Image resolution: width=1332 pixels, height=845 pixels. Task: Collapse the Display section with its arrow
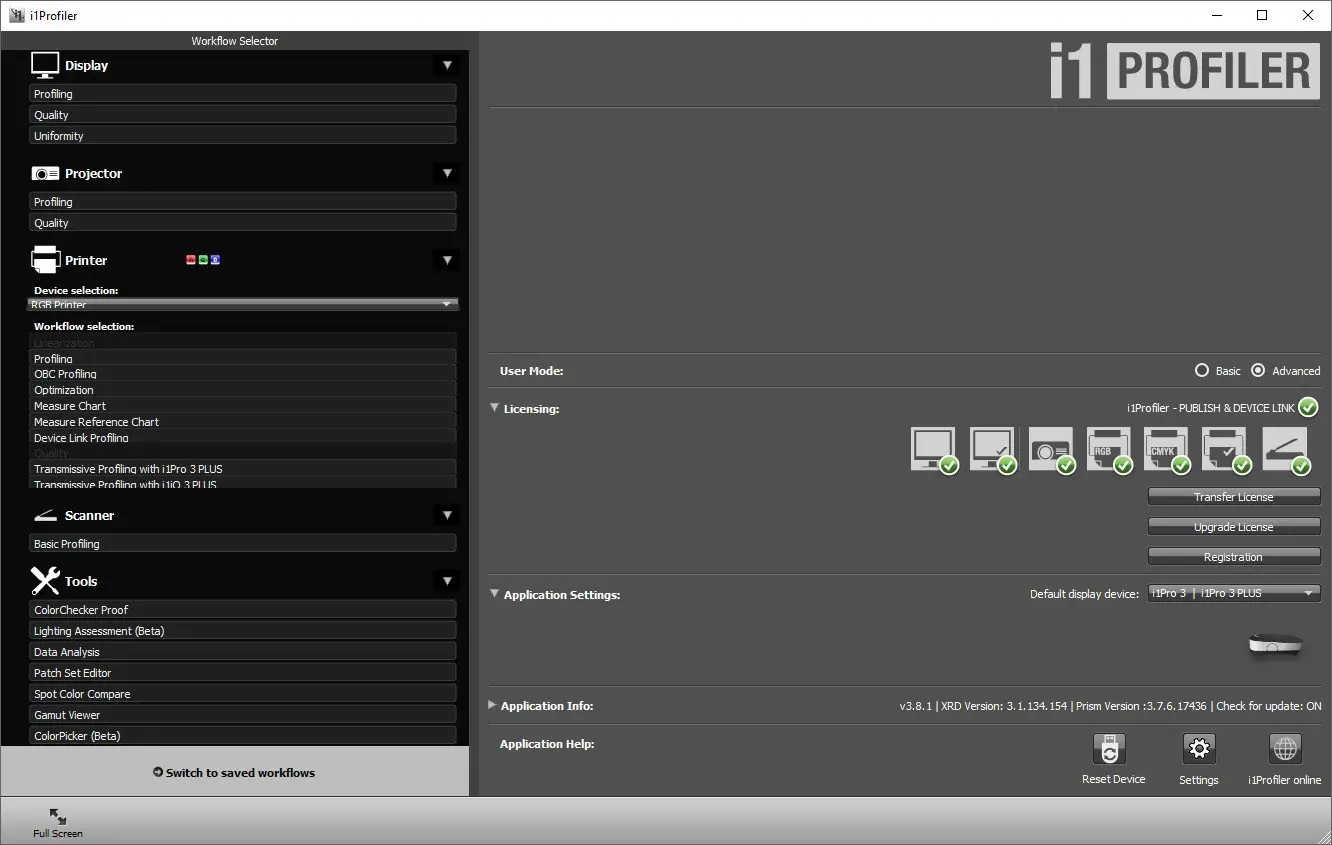447,64
